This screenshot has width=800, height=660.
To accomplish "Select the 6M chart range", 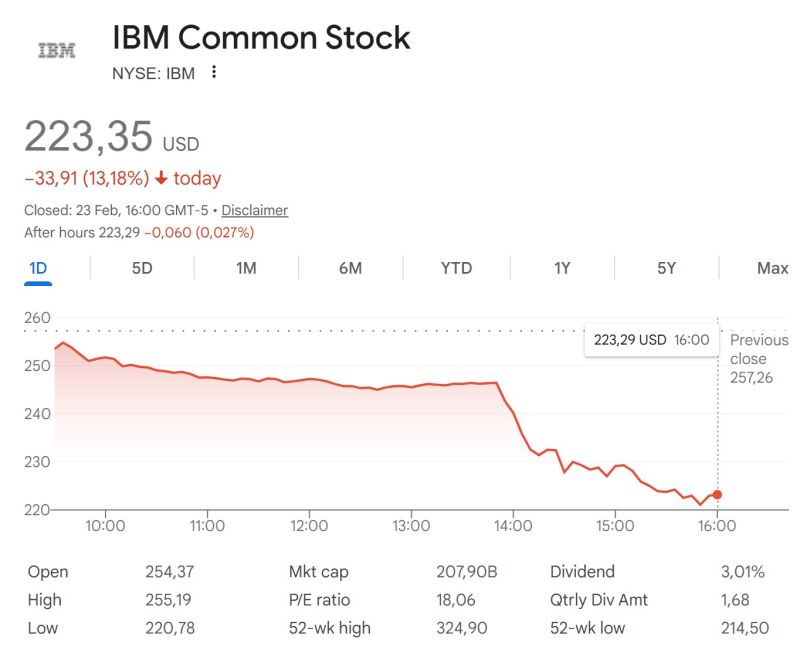I will pyautogui.click(x=351, y=268).
